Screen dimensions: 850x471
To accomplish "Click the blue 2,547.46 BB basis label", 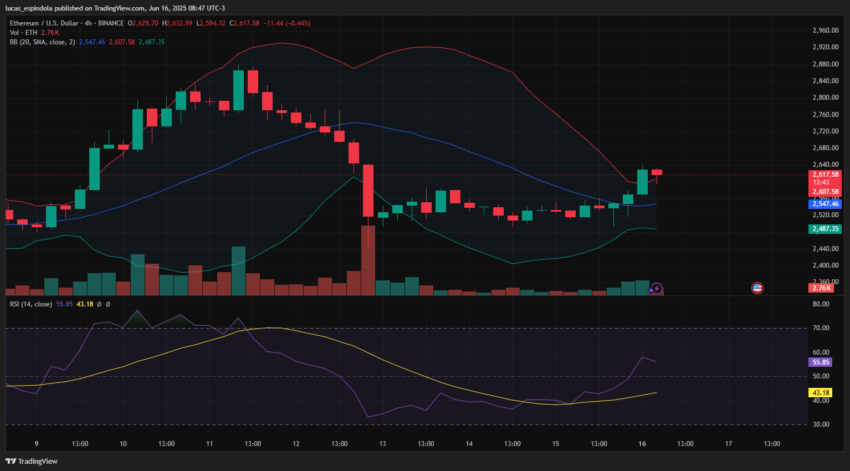I will tap(825, 204).
